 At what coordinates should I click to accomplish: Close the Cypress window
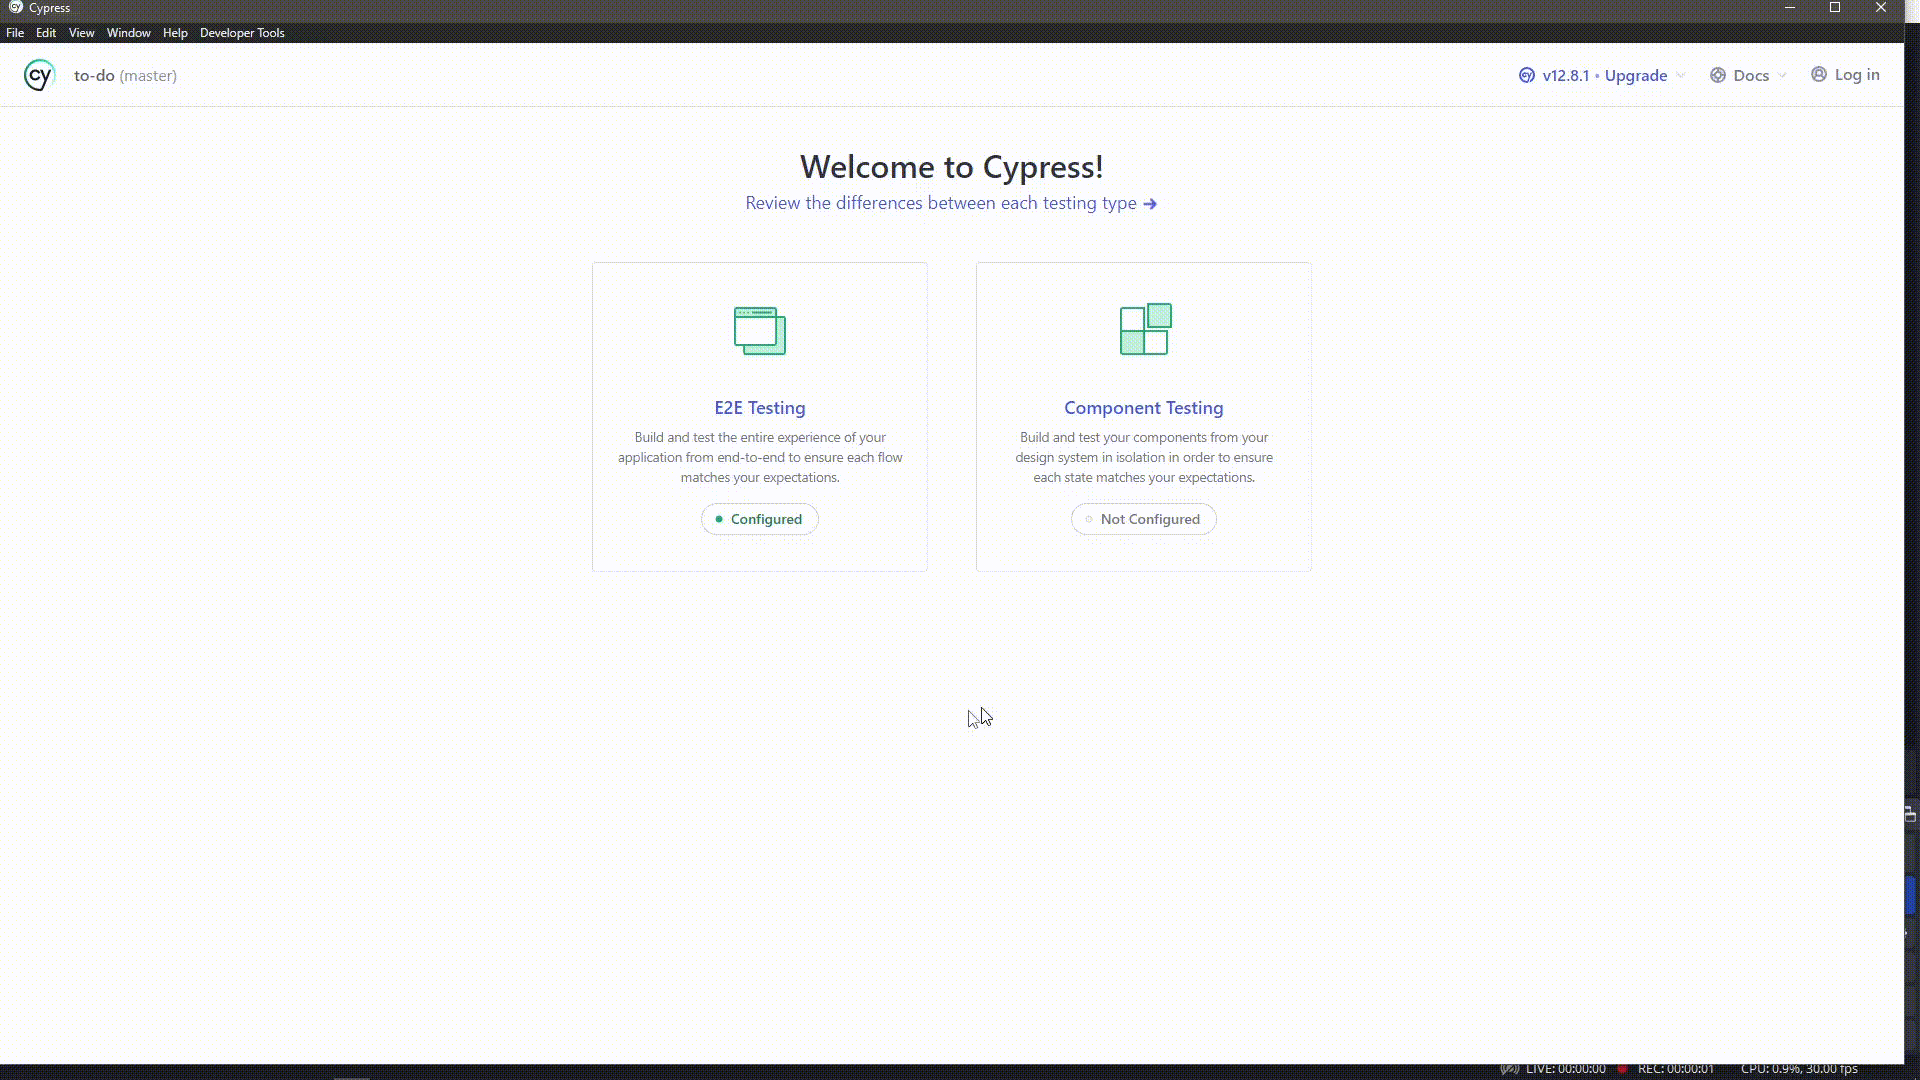(x=1881, y=8)
